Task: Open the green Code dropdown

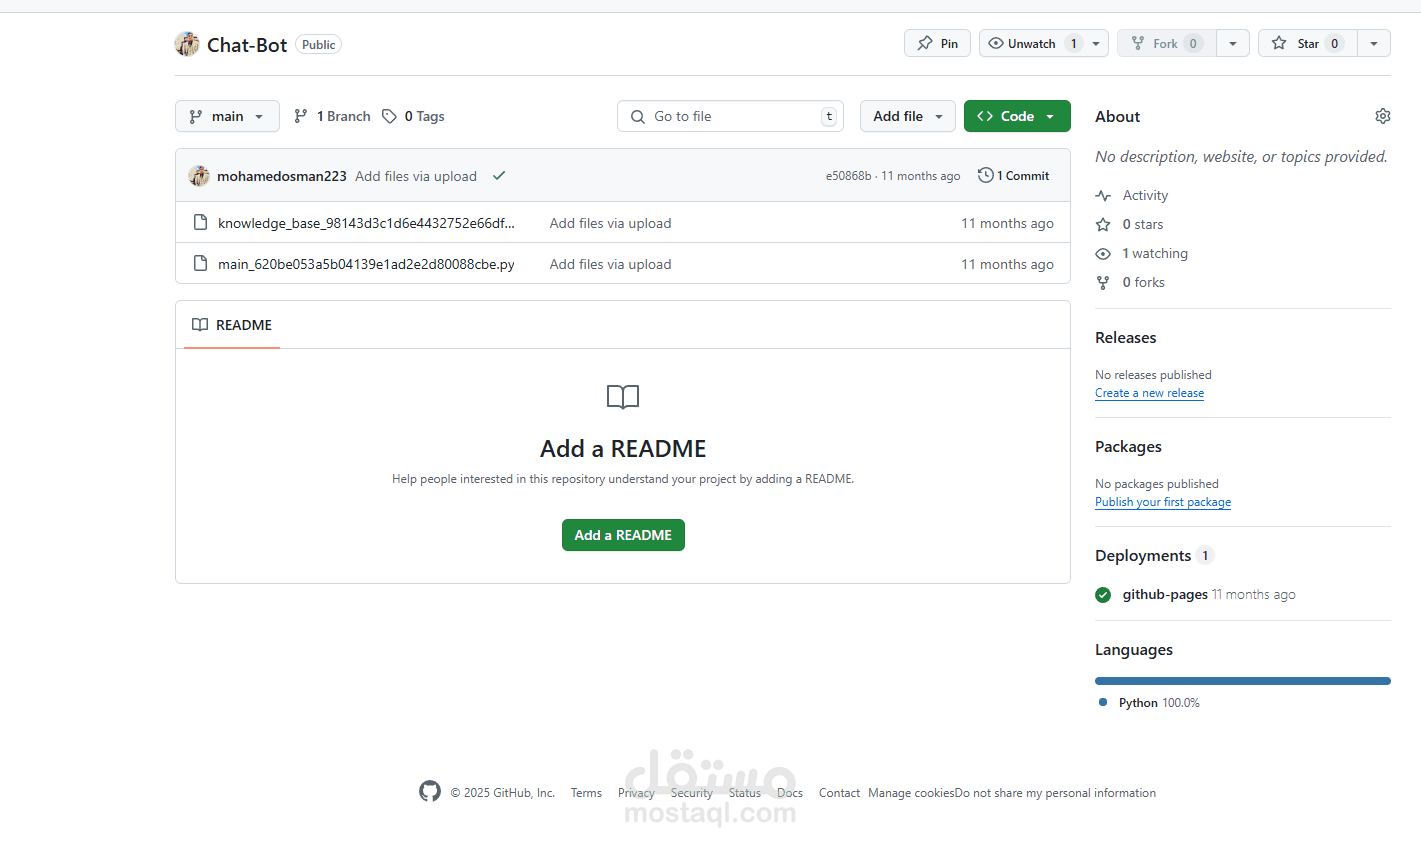Action: pos(1017,116)
